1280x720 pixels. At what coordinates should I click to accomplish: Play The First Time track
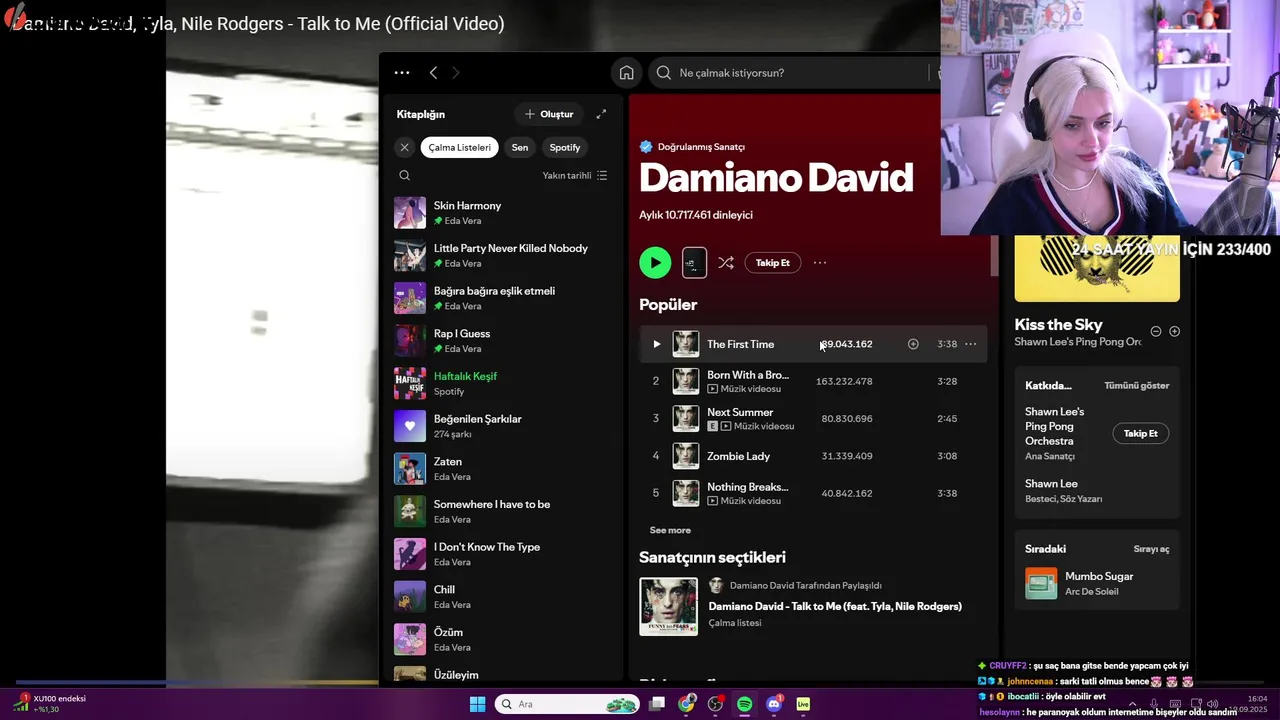point(656,344)
